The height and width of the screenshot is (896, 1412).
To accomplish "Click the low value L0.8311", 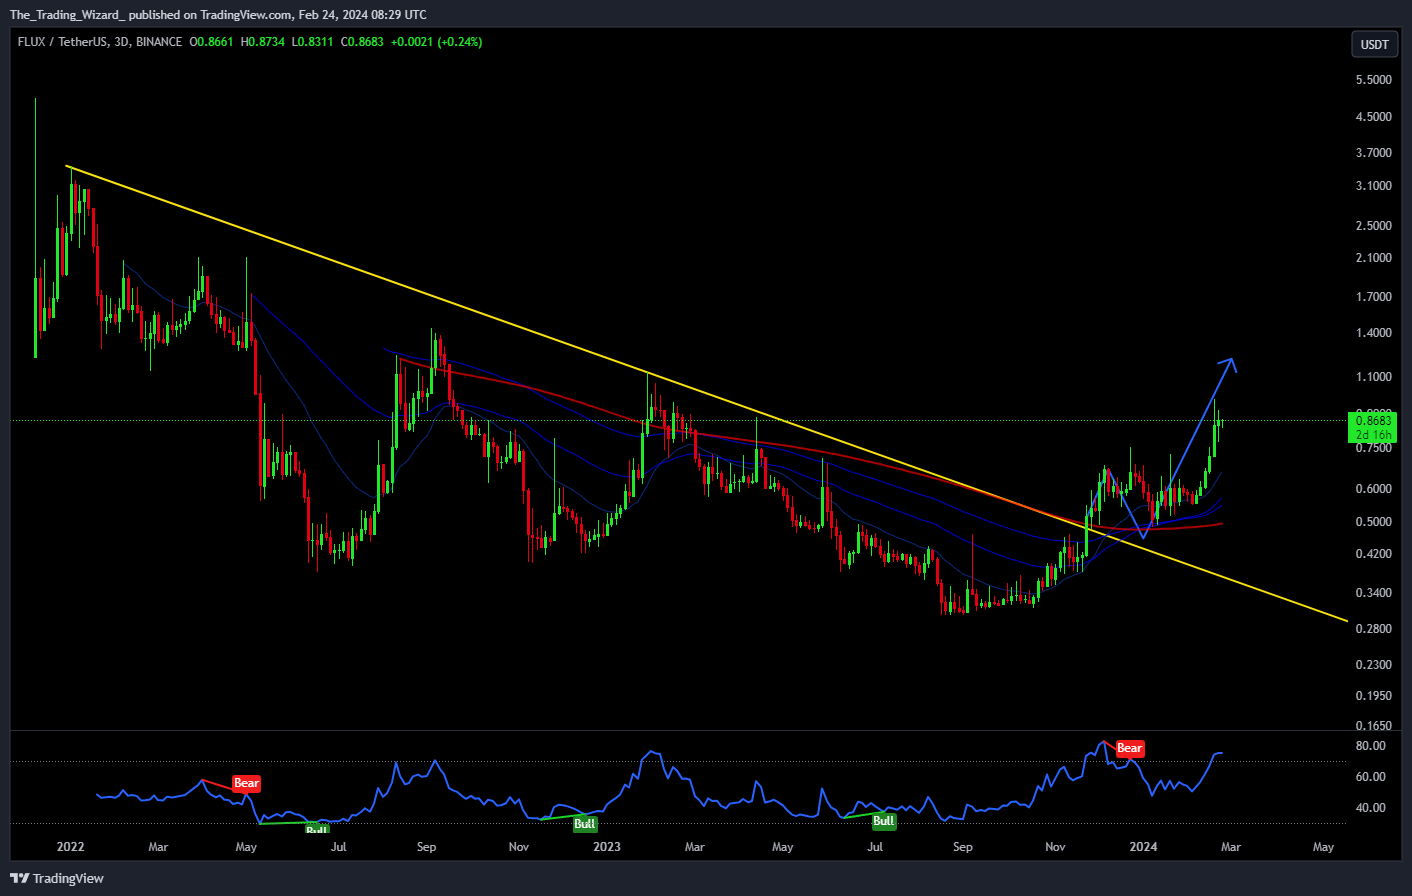I will (312, 42).
